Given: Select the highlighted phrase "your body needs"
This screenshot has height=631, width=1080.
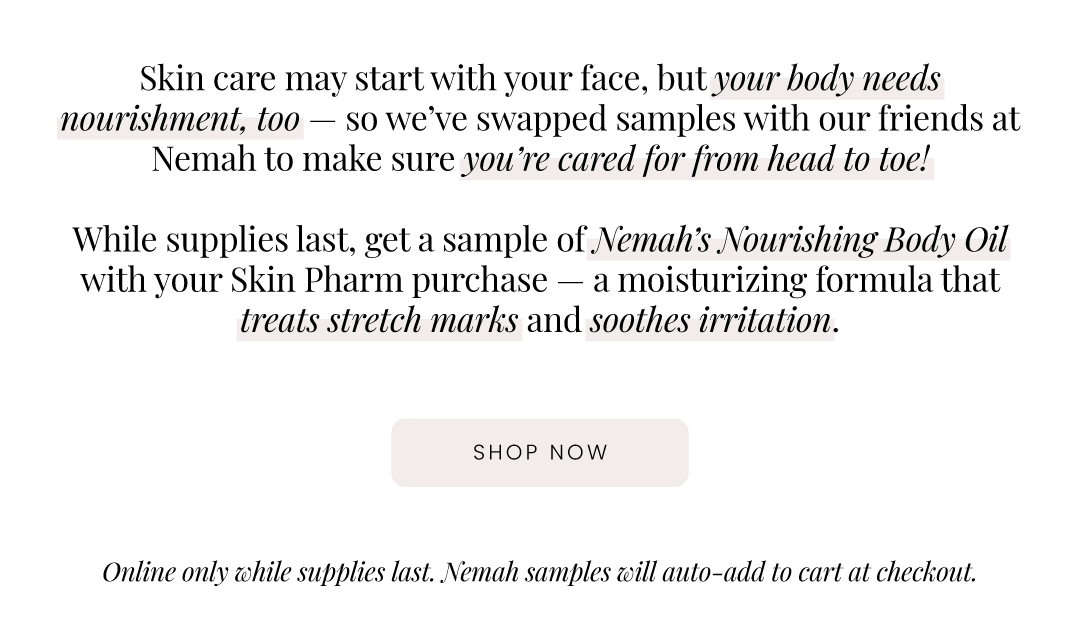Looking at the screenshot, I should click(x=827, y=80).
